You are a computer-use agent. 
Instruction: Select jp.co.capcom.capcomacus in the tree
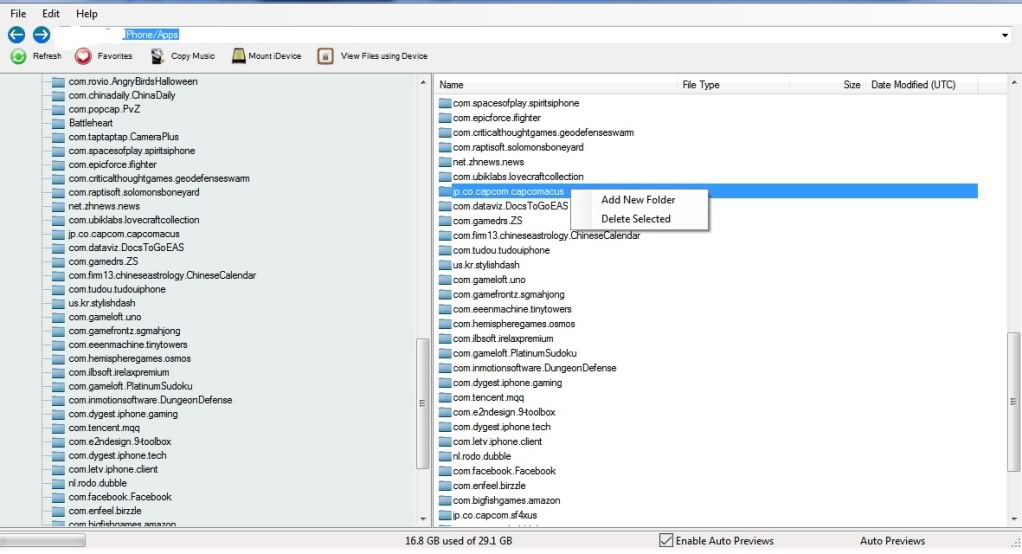click(124, 234)
